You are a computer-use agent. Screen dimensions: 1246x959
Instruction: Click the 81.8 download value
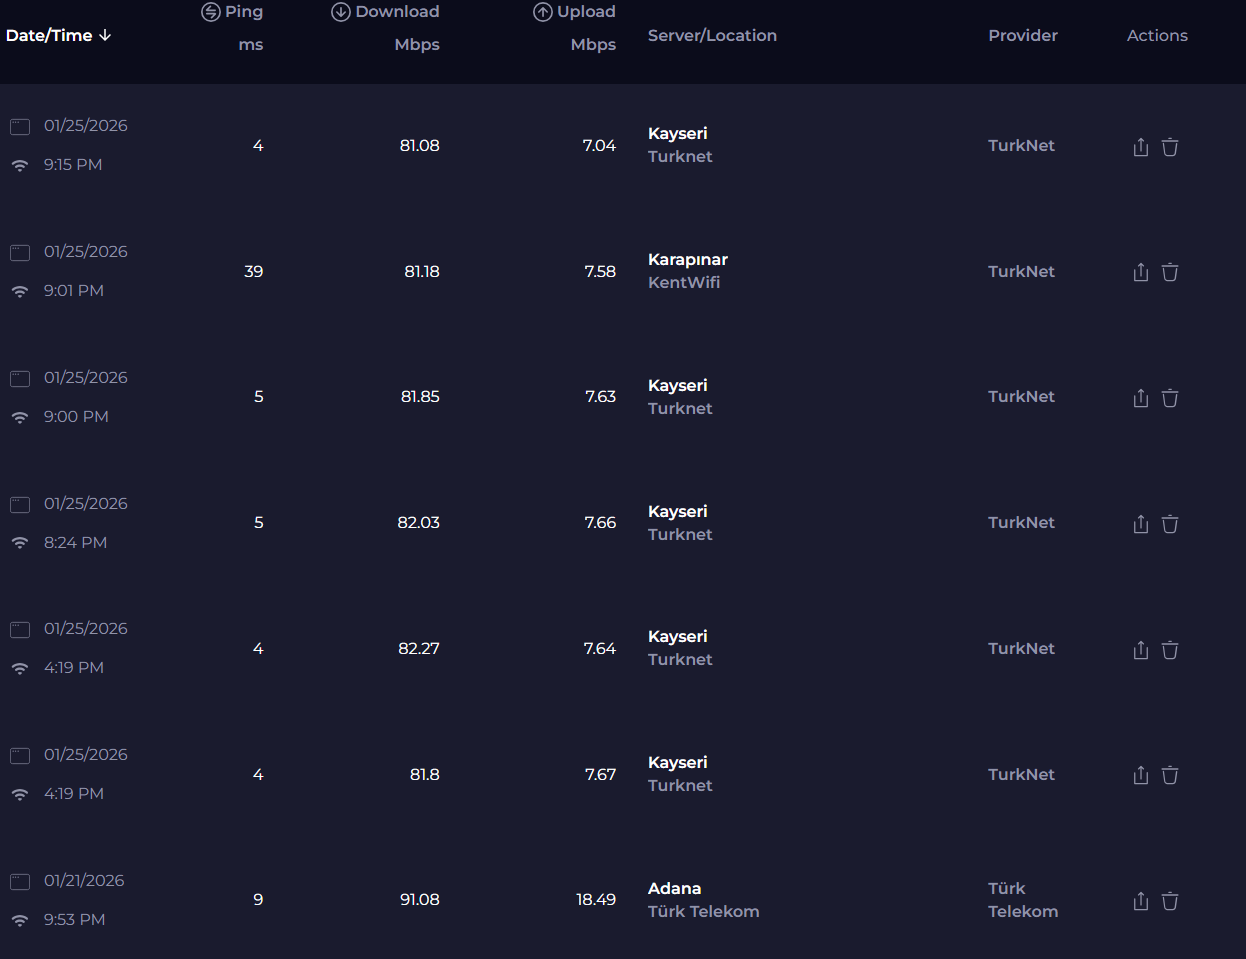(425, 774)
